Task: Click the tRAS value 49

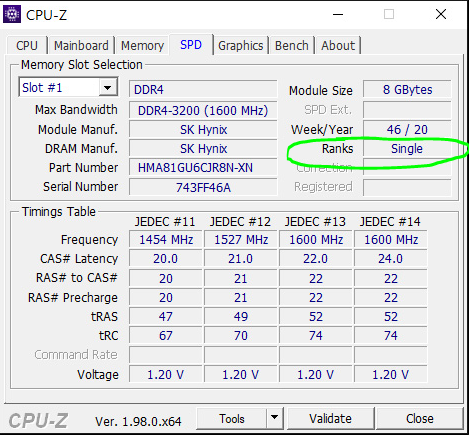Action: coord(241,316)
